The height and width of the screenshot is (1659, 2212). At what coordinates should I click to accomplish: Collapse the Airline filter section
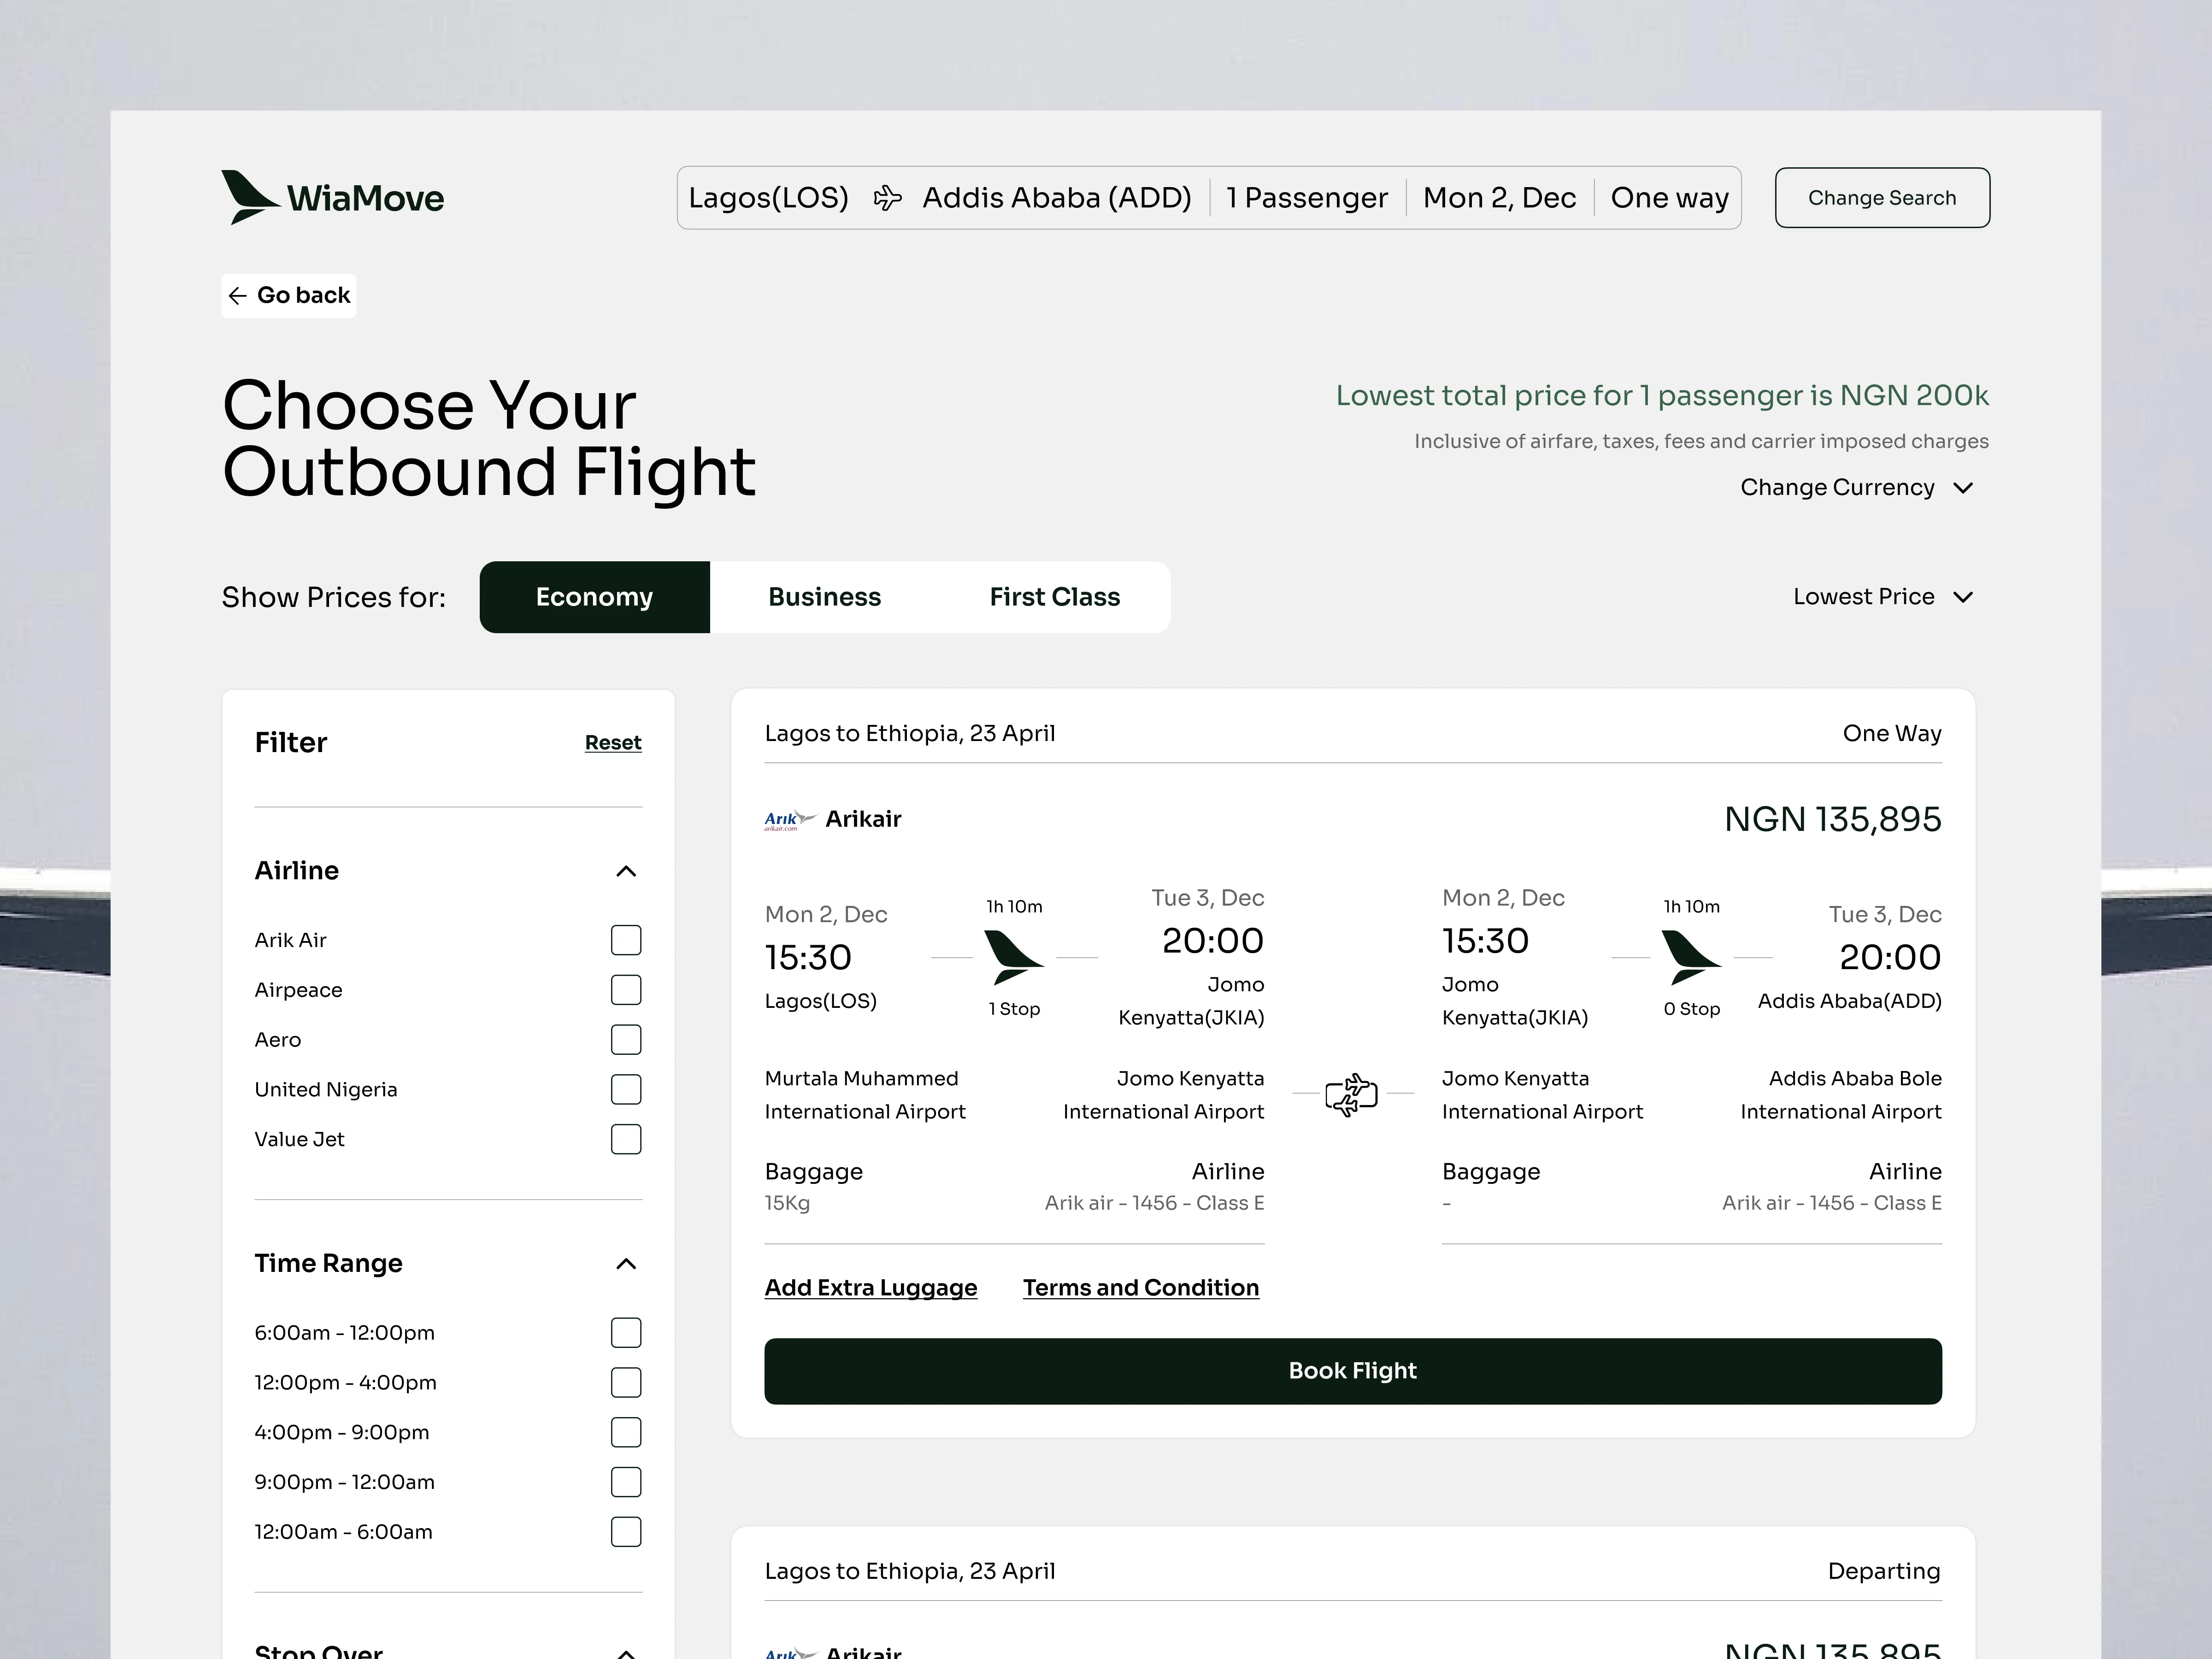click(626, 872)
